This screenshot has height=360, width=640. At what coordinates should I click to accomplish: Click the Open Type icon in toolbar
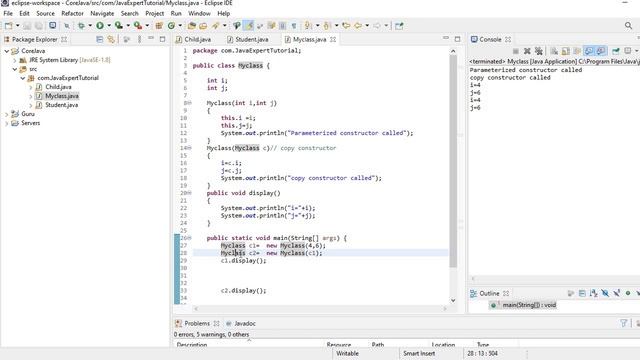(191, 26)
